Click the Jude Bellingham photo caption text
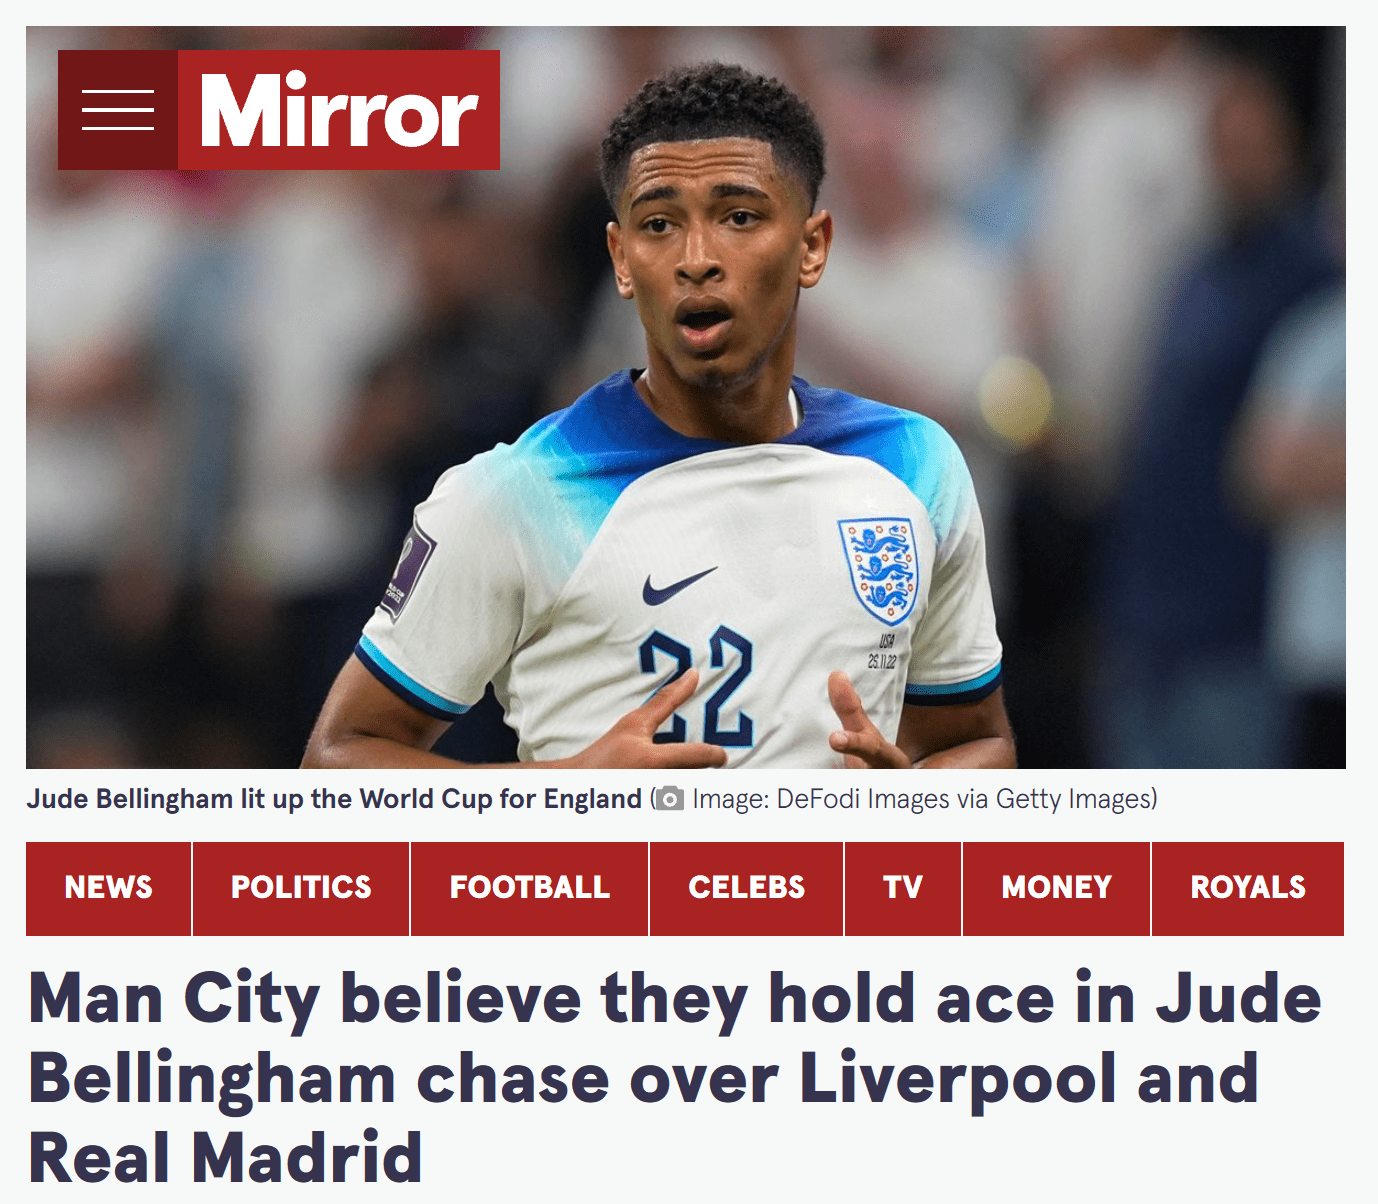This screenshot has height=1204, width=1378. click(x=334, y=799)
